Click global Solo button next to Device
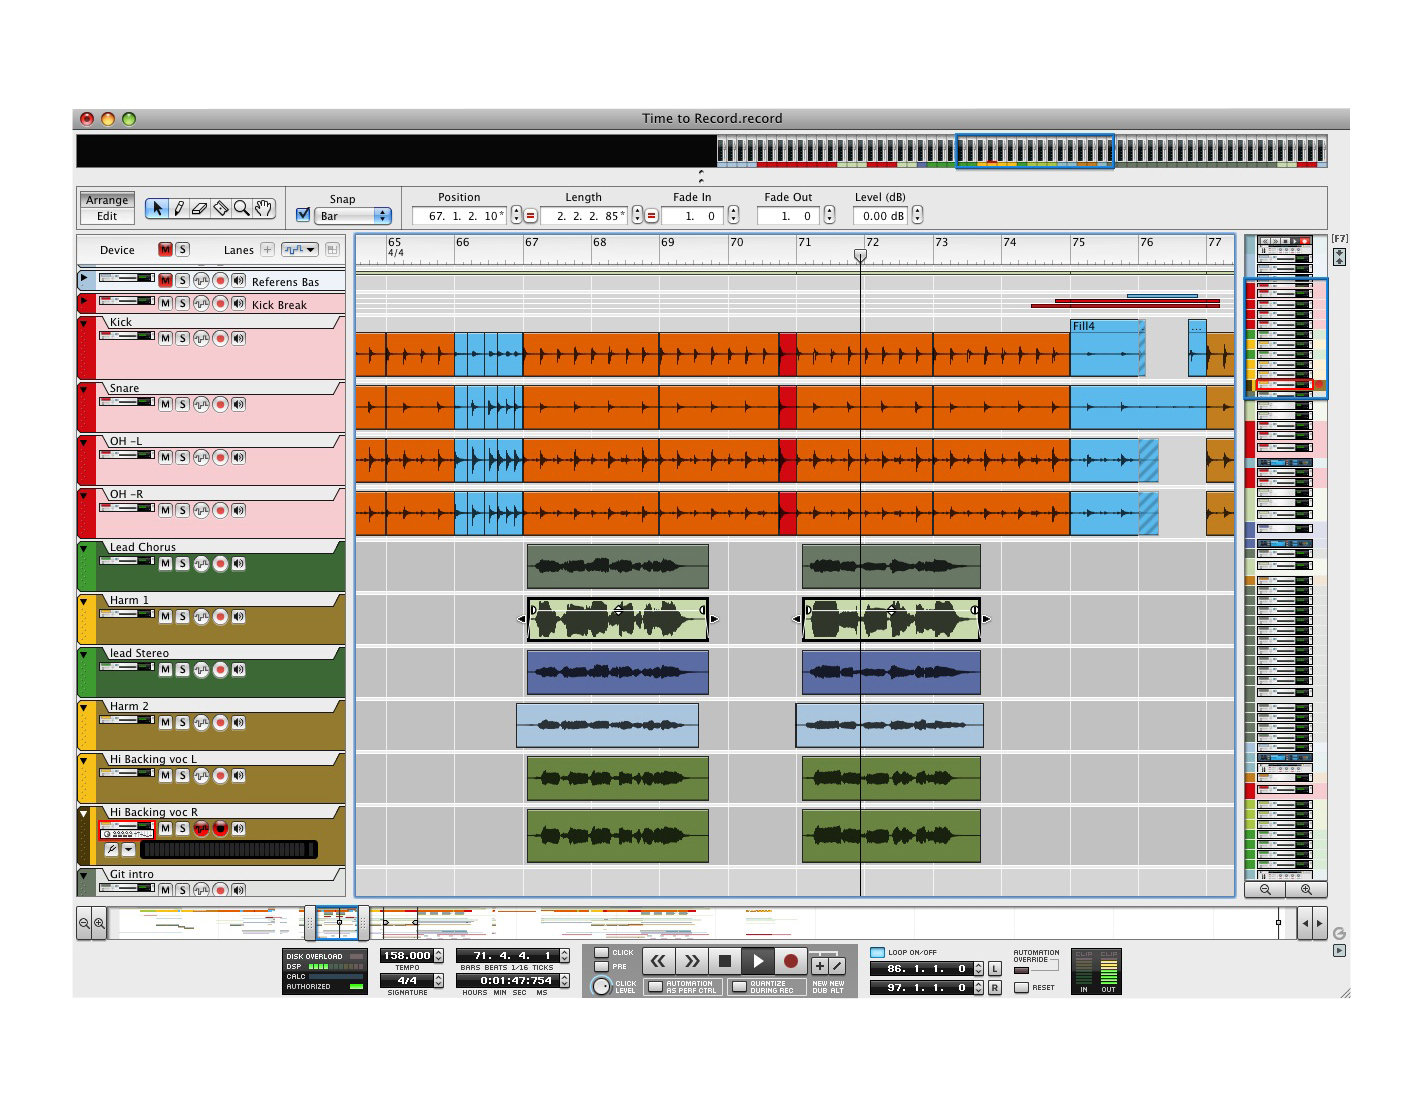1424x1107 pixels. click(182, 250)
